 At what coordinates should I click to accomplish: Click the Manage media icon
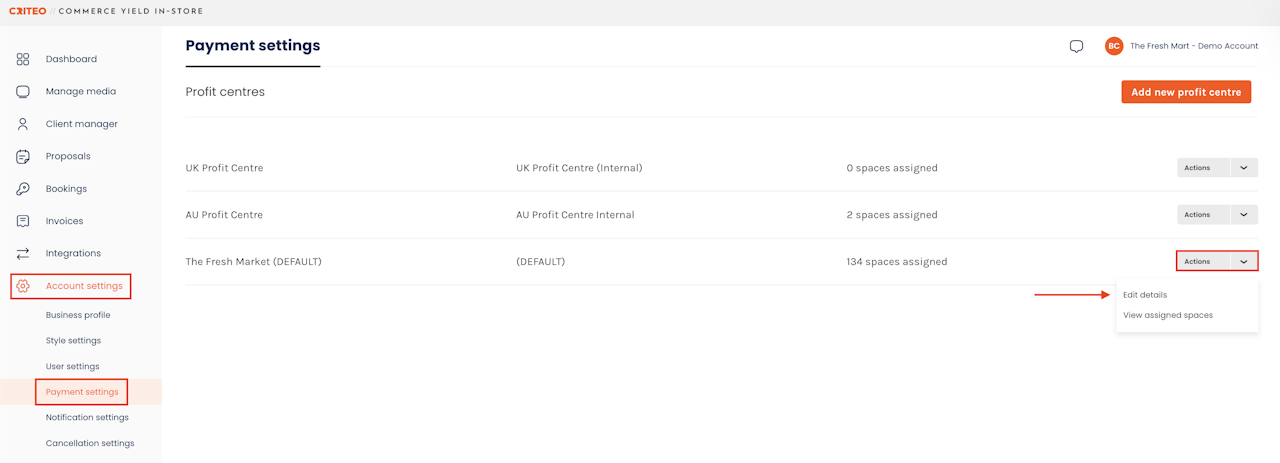[x=23, y=92]
